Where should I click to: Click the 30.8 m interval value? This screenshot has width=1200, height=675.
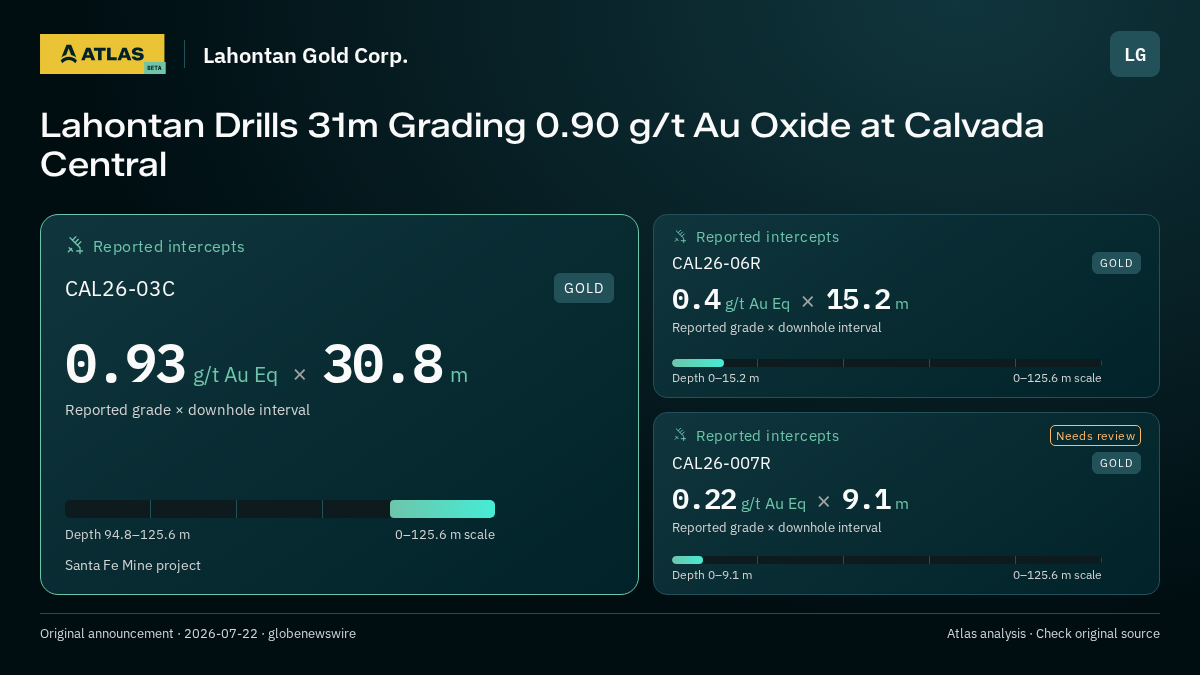click(383, 365)
